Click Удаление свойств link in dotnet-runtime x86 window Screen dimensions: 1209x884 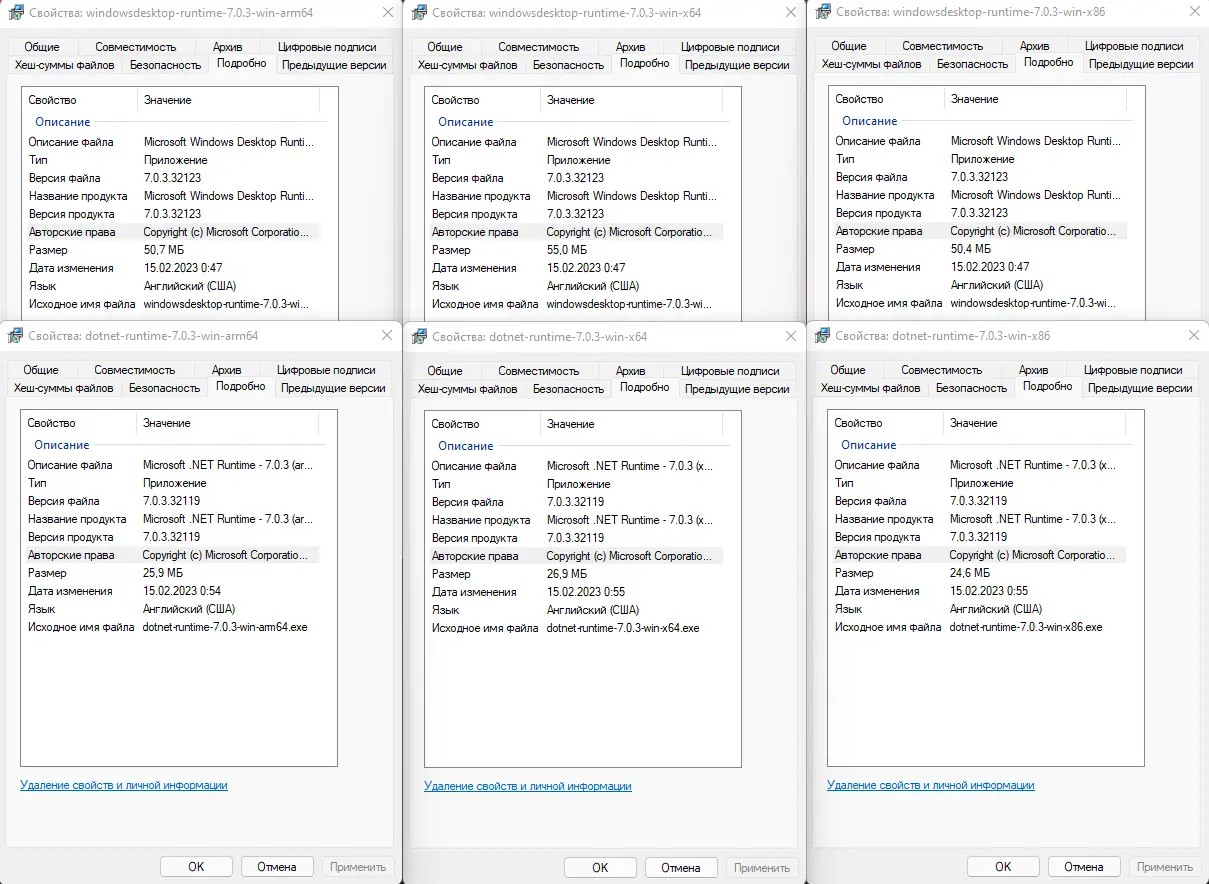(931, 786)
